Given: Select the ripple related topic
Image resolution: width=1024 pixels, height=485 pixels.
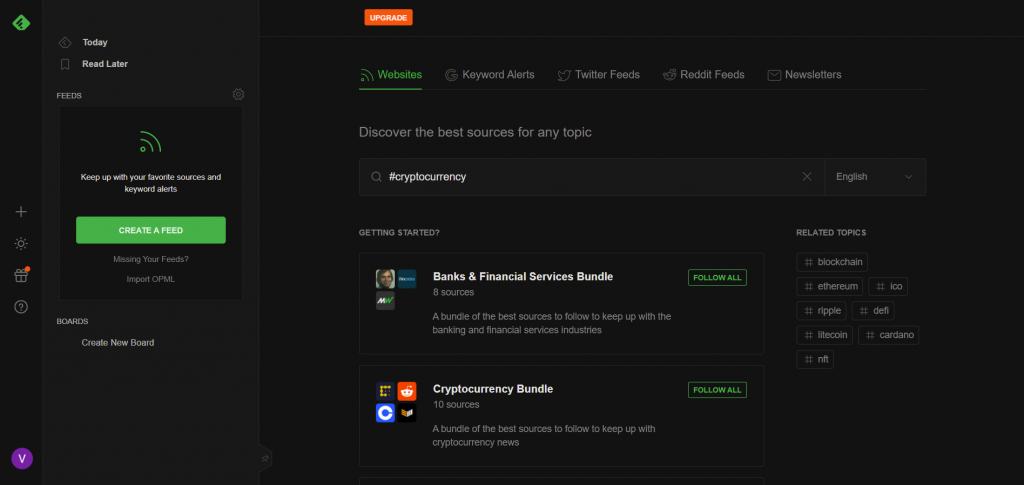Looking at the screenshot, I should [822, 311].
